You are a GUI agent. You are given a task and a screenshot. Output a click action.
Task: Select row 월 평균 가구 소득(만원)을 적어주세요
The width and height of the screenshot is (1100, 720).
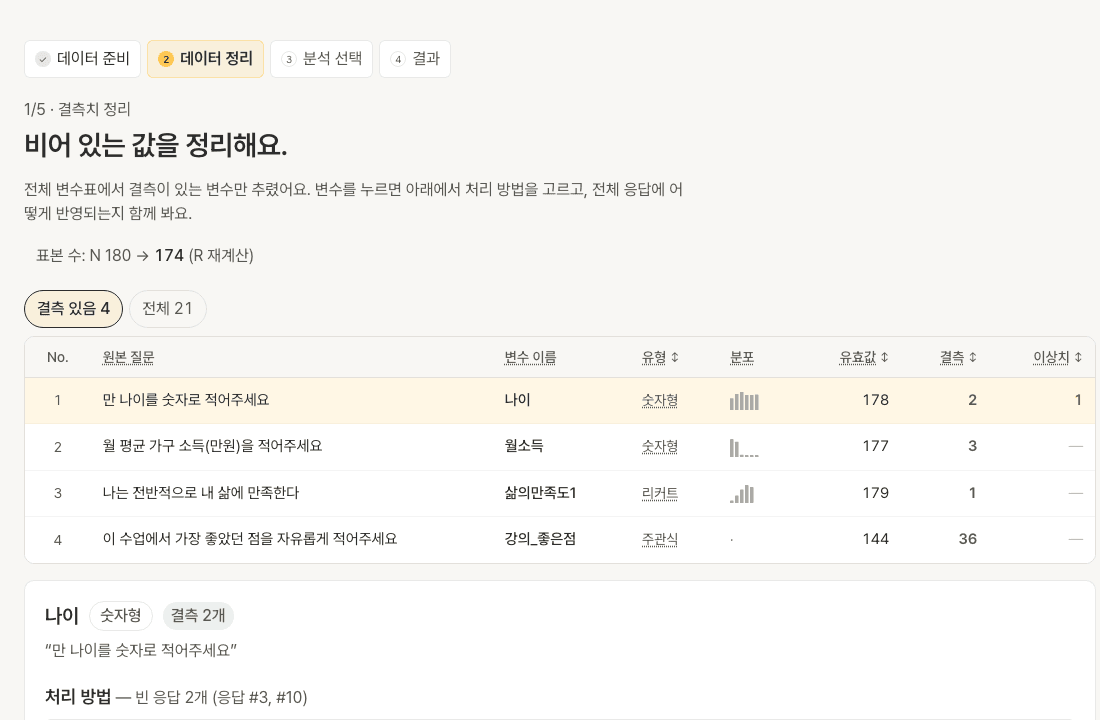[560, 447]
